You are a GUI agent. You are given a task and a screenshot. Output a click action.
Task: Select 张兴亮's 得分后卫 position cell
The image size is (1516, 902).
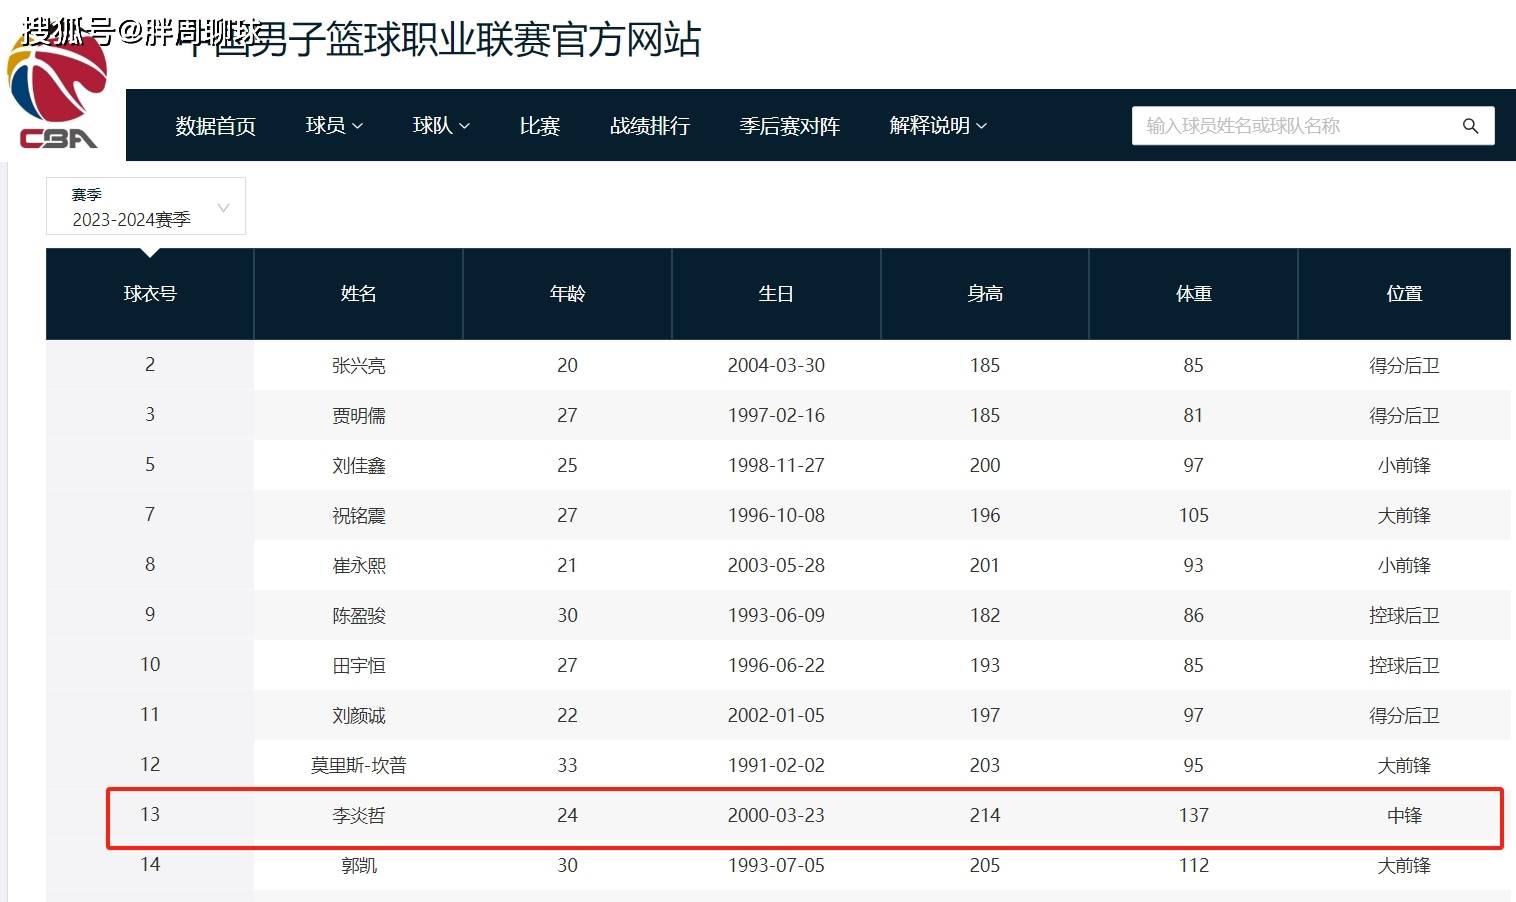coord(1404,366)
